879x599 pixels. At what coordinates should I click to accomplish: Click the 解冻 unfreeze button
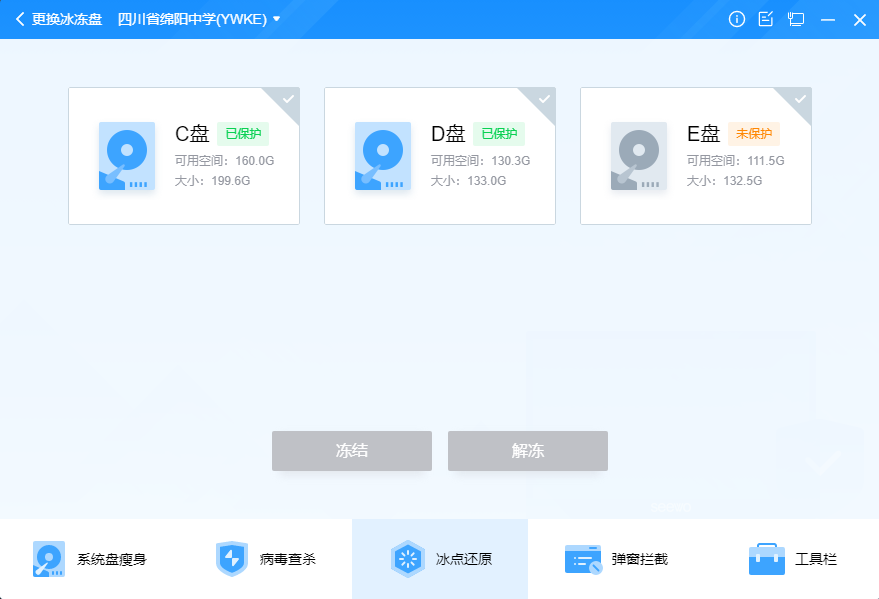click(527, 451)
